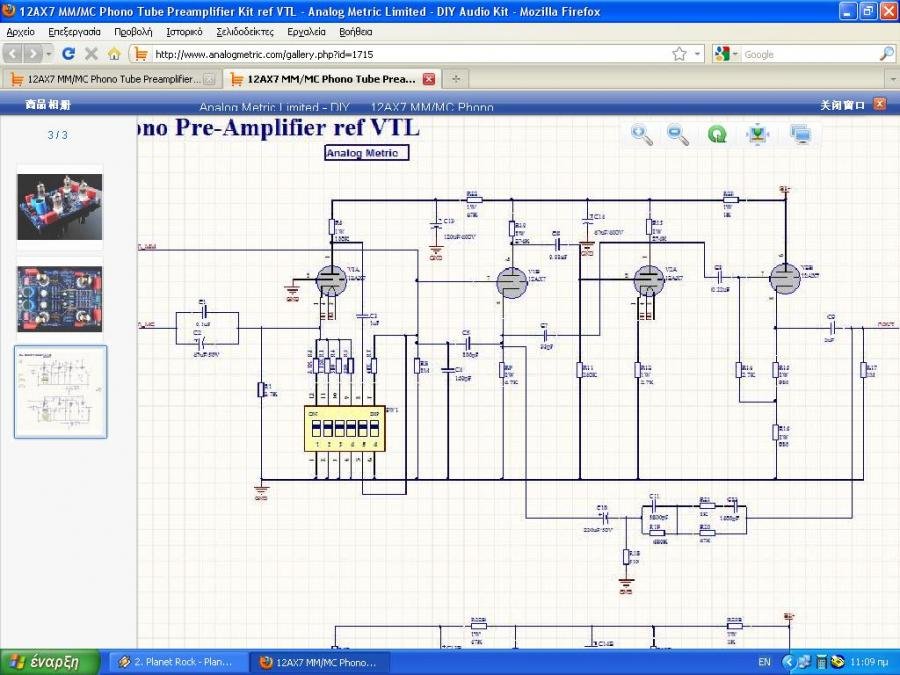The image size is (900, 675).
Task: Go forward to the next page
Action: tap(33, 54)
